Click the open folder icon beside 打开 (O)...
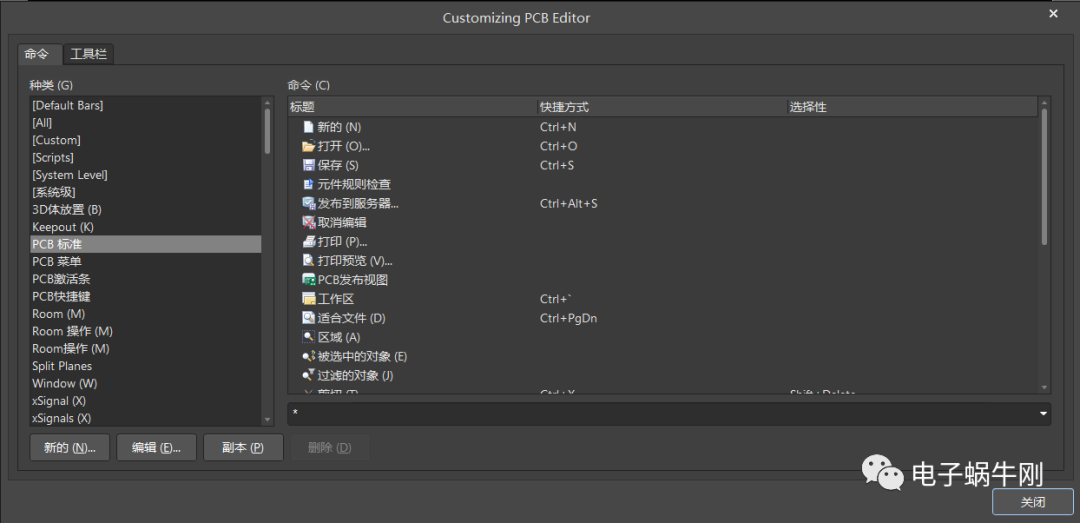Image resolution: width=1080 pixels, height=523 pixels. 309,146
